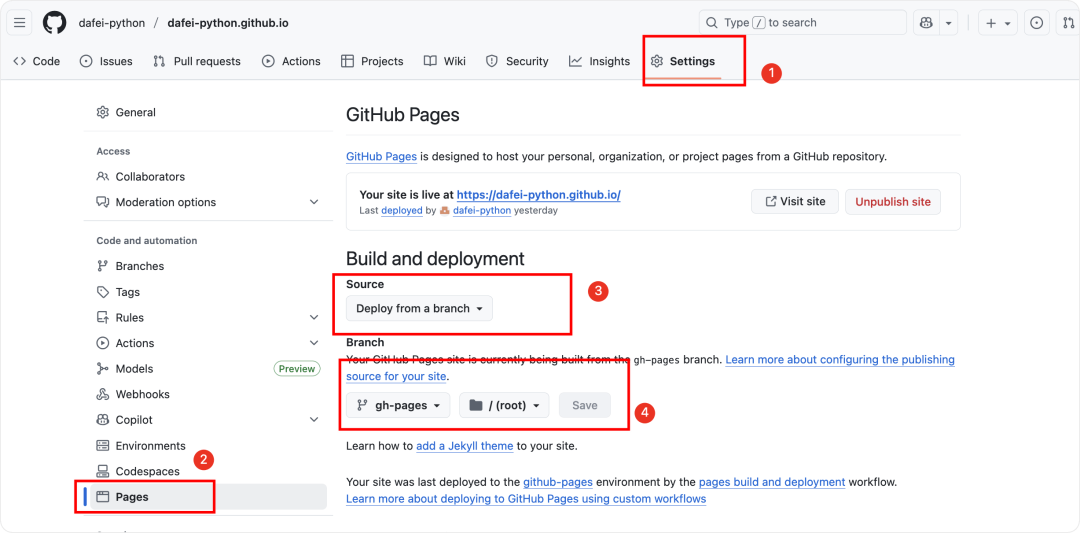Switch to the Security tab
This screenshot has width=1080, height=533.
click(517, 61)
